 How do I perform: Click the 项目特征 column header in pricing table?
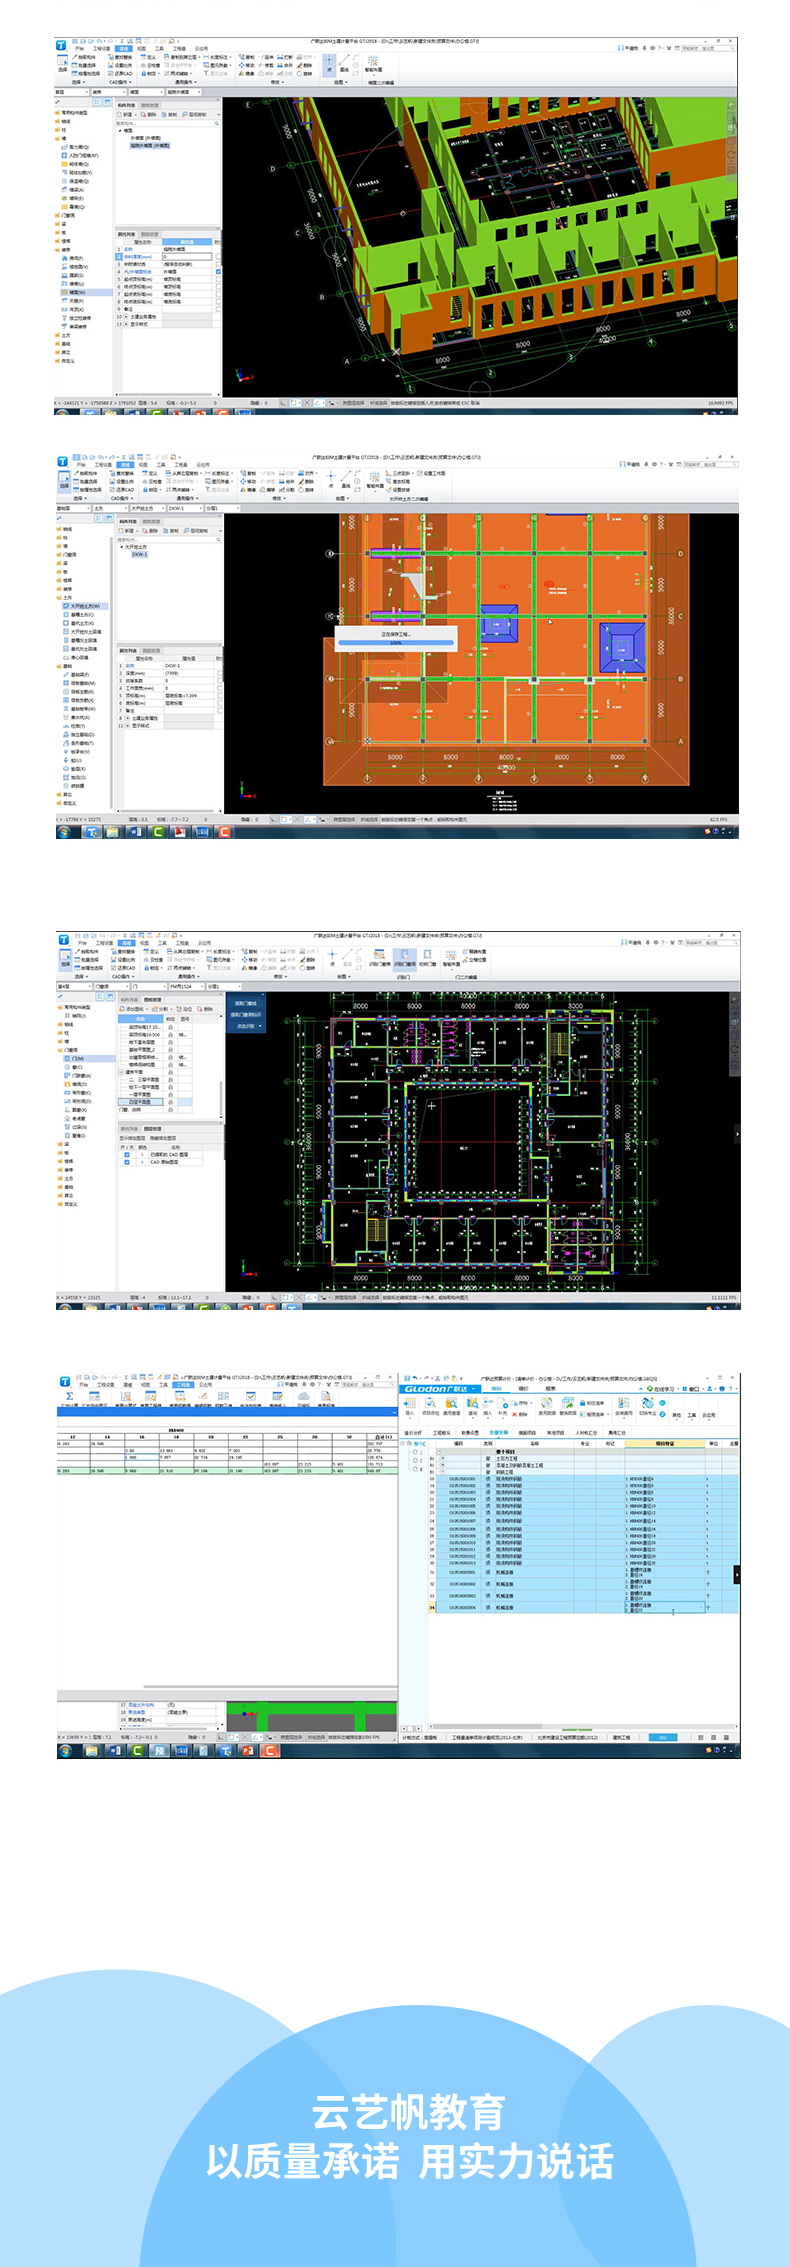coord(667,1444)
